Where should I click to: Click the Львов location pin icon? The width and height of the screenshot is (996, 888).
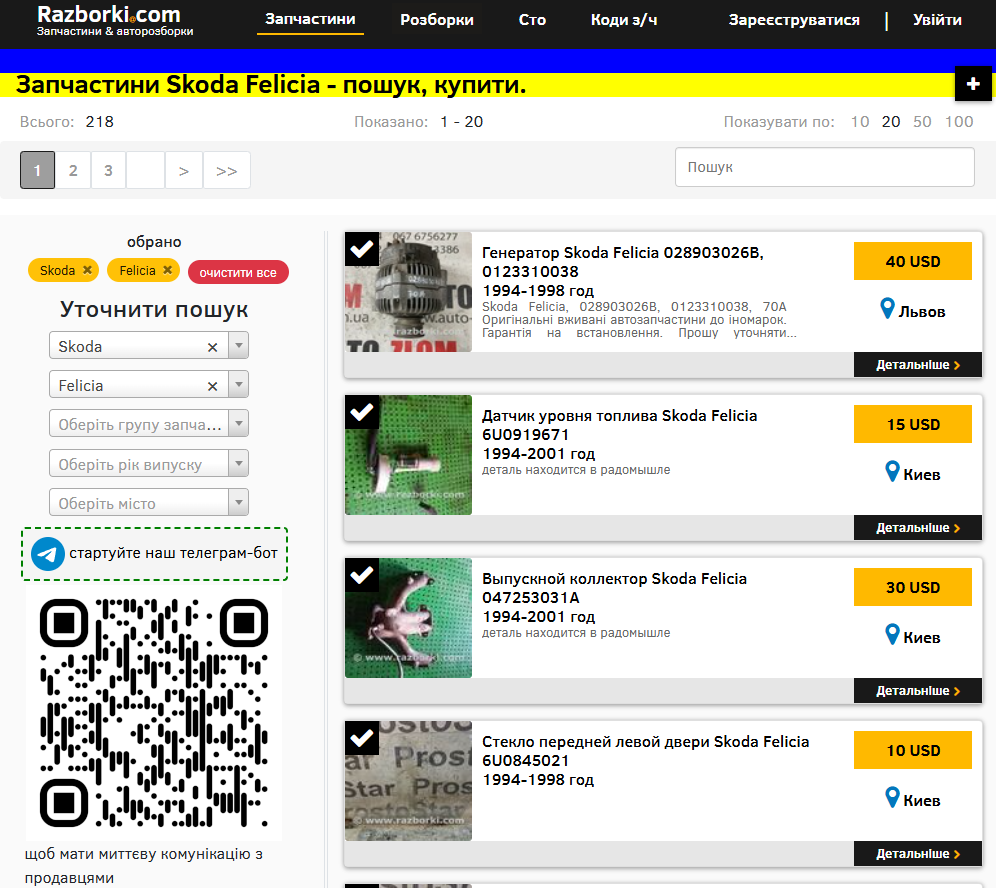(887, 309)
